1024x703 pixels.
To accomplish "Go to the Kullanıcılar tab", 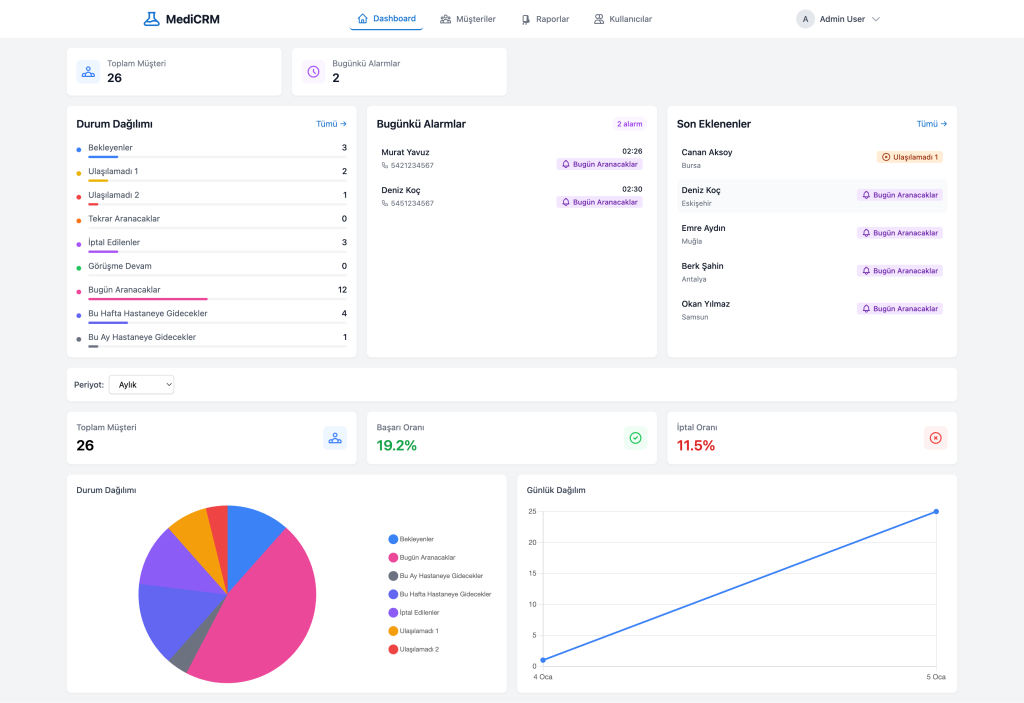I will click(x=622, y=19).
